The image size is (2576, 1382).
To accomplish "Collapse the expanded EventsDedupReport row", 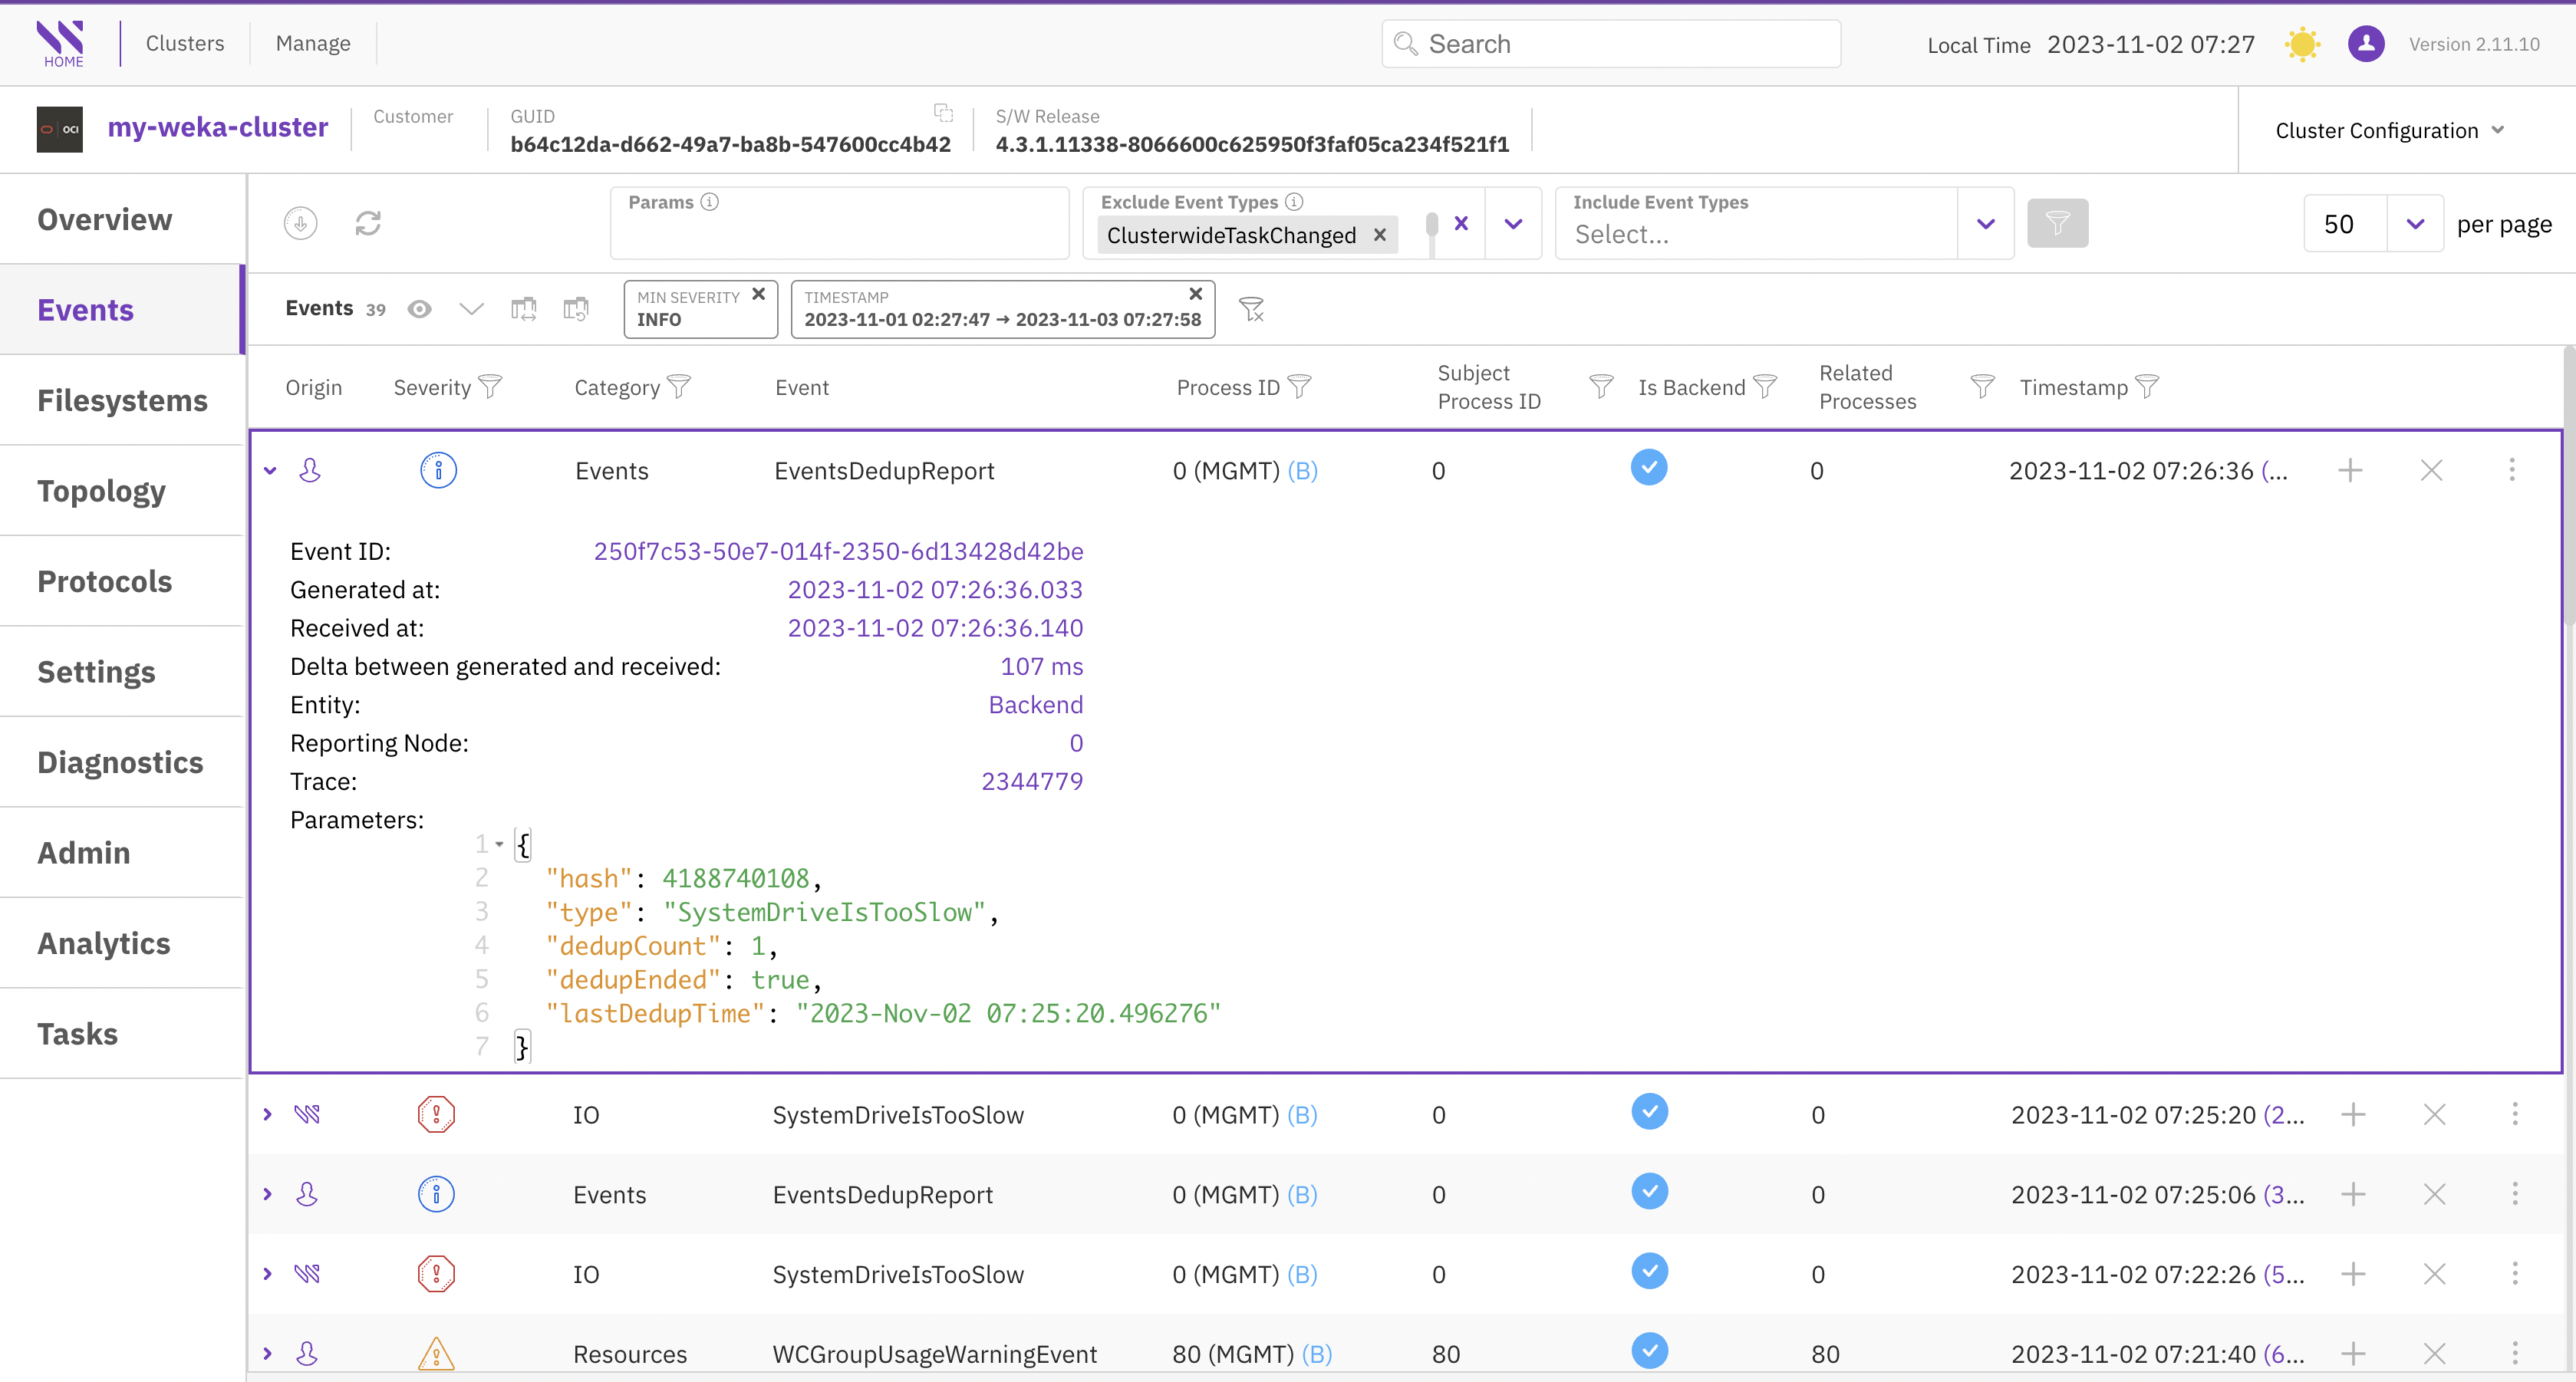I will coord(270,470).
